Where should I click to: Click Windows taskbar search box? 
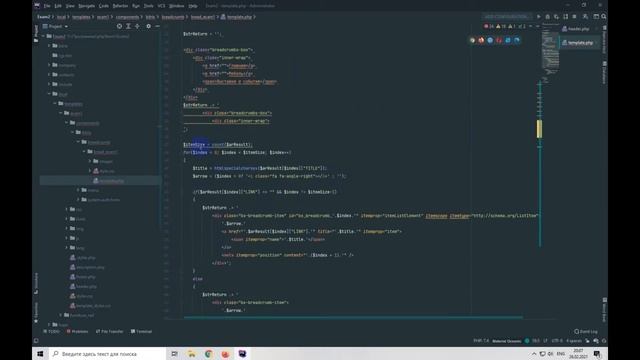click(x=107, y=354)
